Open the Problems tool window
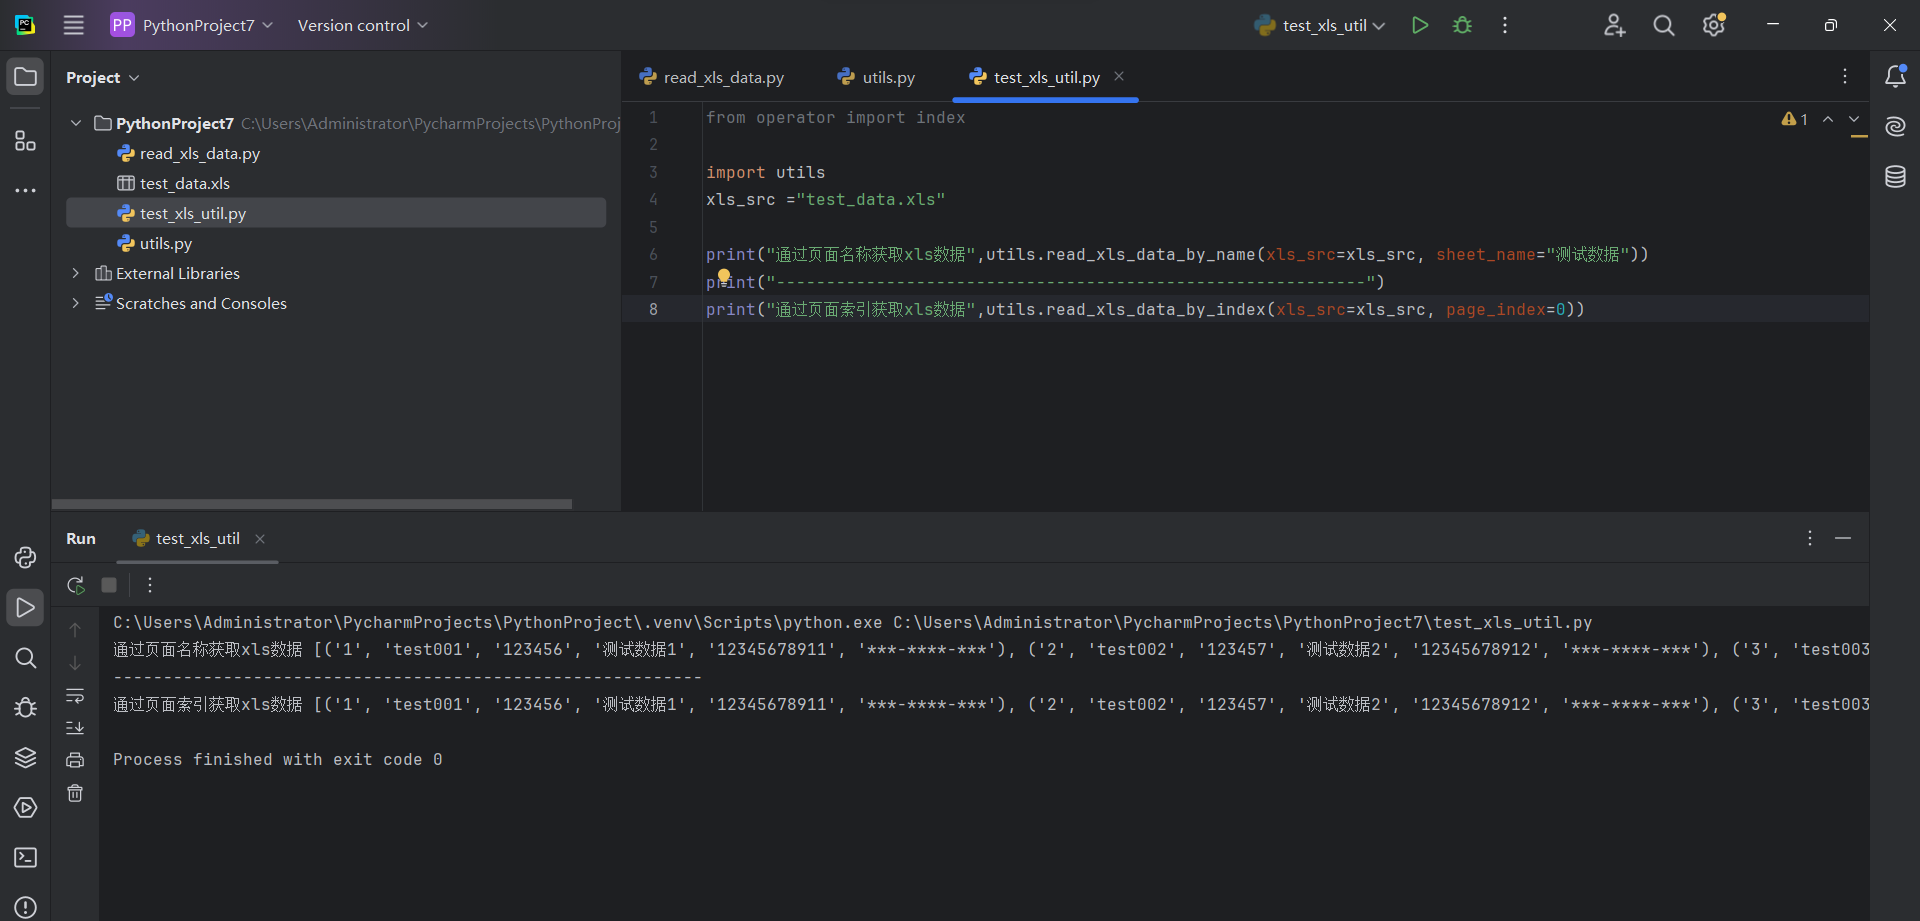The width and height of the screenshot is (1920, 921). click(x=25, y=908)
